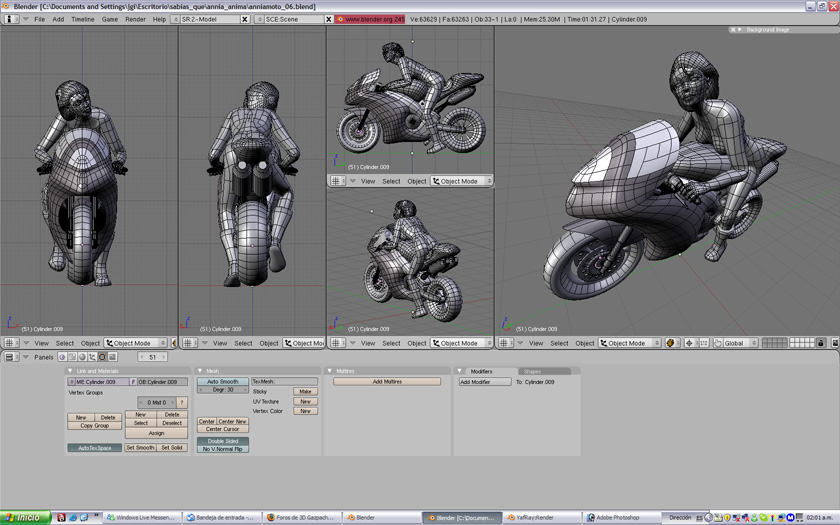Click the Add Multires button
The height and width of the screenshot is (525, 840).
(387, 382)
